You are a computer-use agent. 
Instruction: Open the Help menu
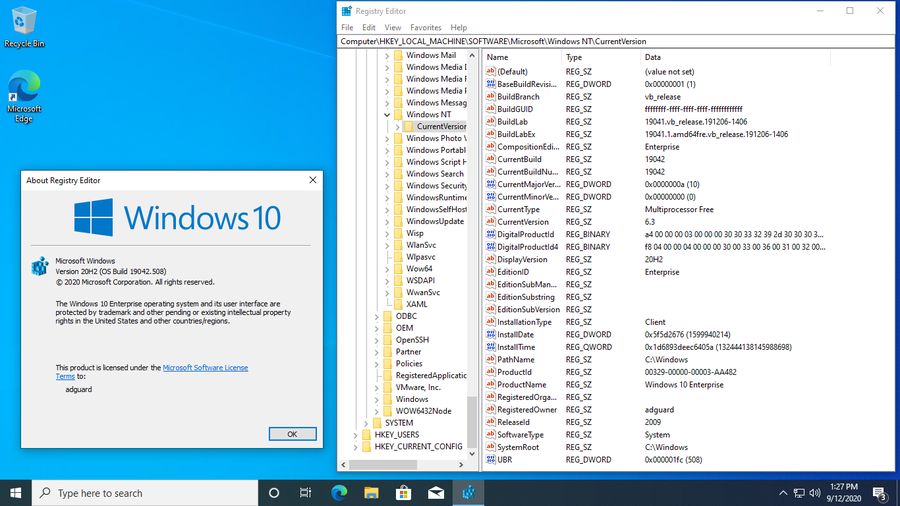[x=459, y=28]
